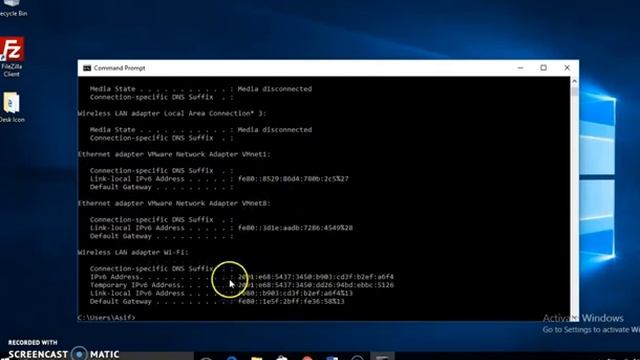
Task: Click the Command Prompt vertical scrollbar thumb
Action: (x=574, y=91)
